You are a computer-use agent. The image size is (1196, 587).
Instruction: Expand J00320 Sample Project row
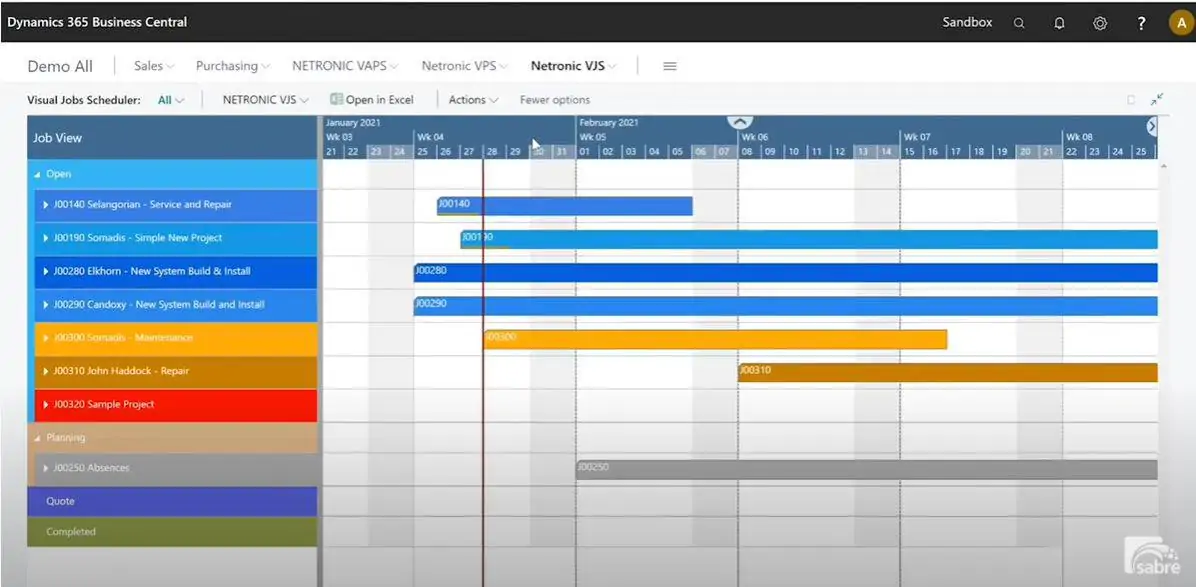[47, 405]
